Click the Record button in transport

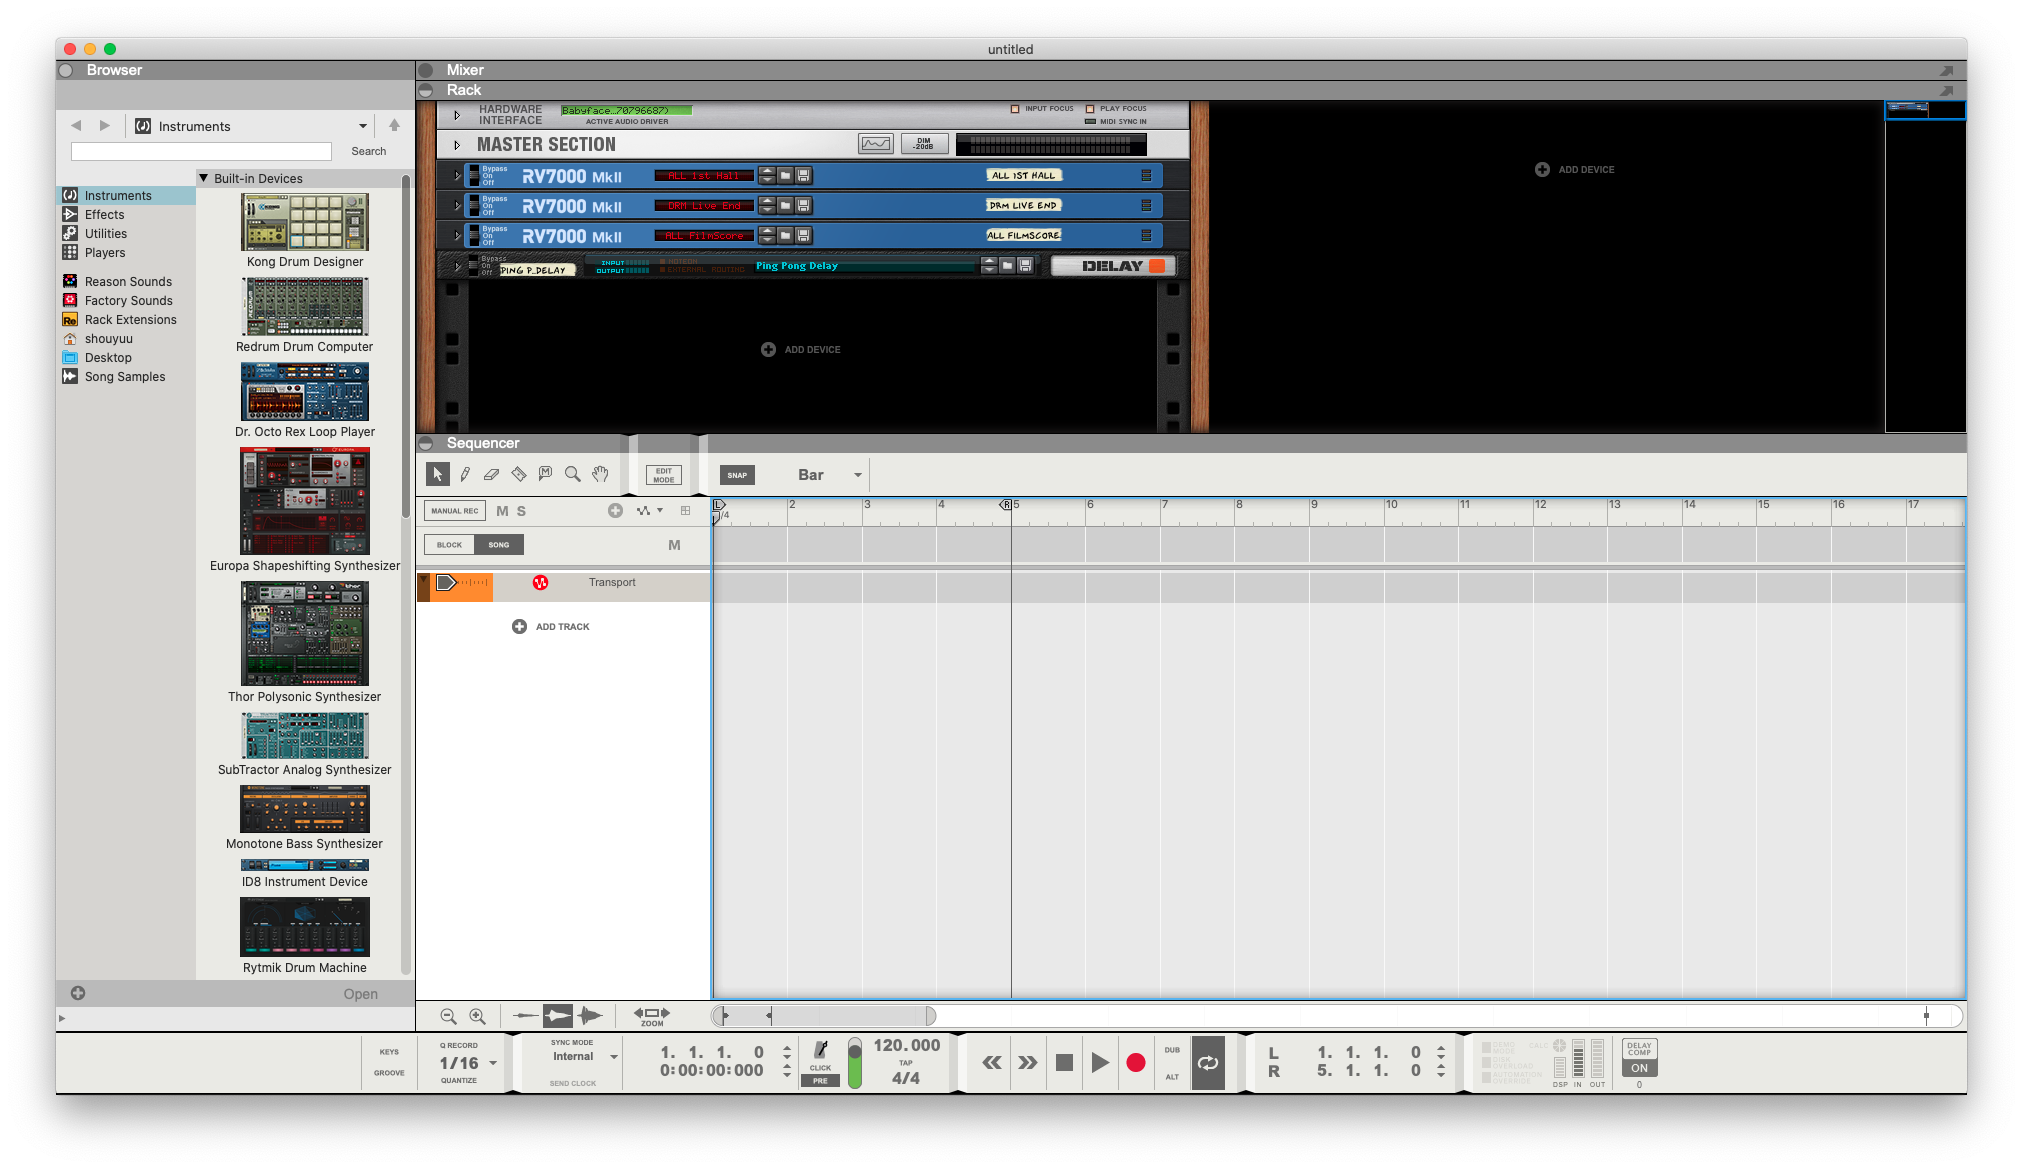[1135, 1063]
